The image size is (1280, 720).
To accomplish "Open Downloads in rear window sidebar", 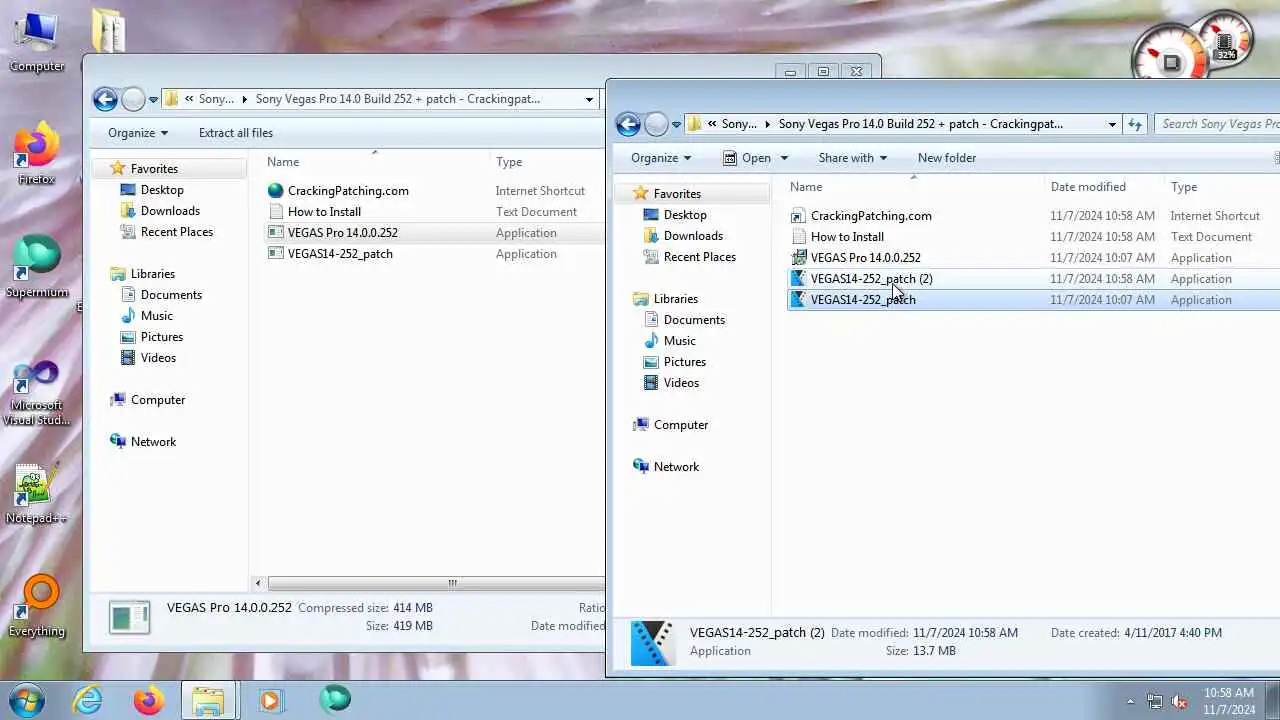I will pyautogui.click(x=170, y=211).
